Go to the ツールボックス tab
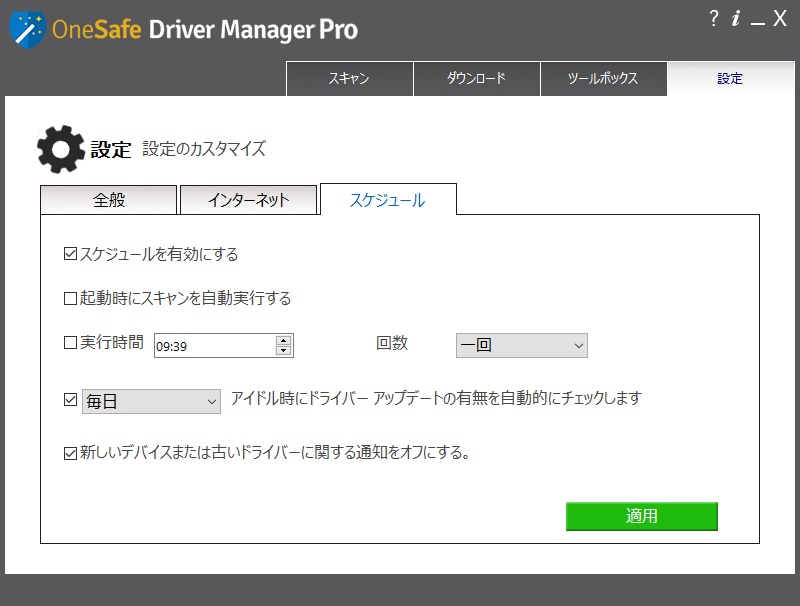Screen dimensions: 800x606 pos(604,79)
